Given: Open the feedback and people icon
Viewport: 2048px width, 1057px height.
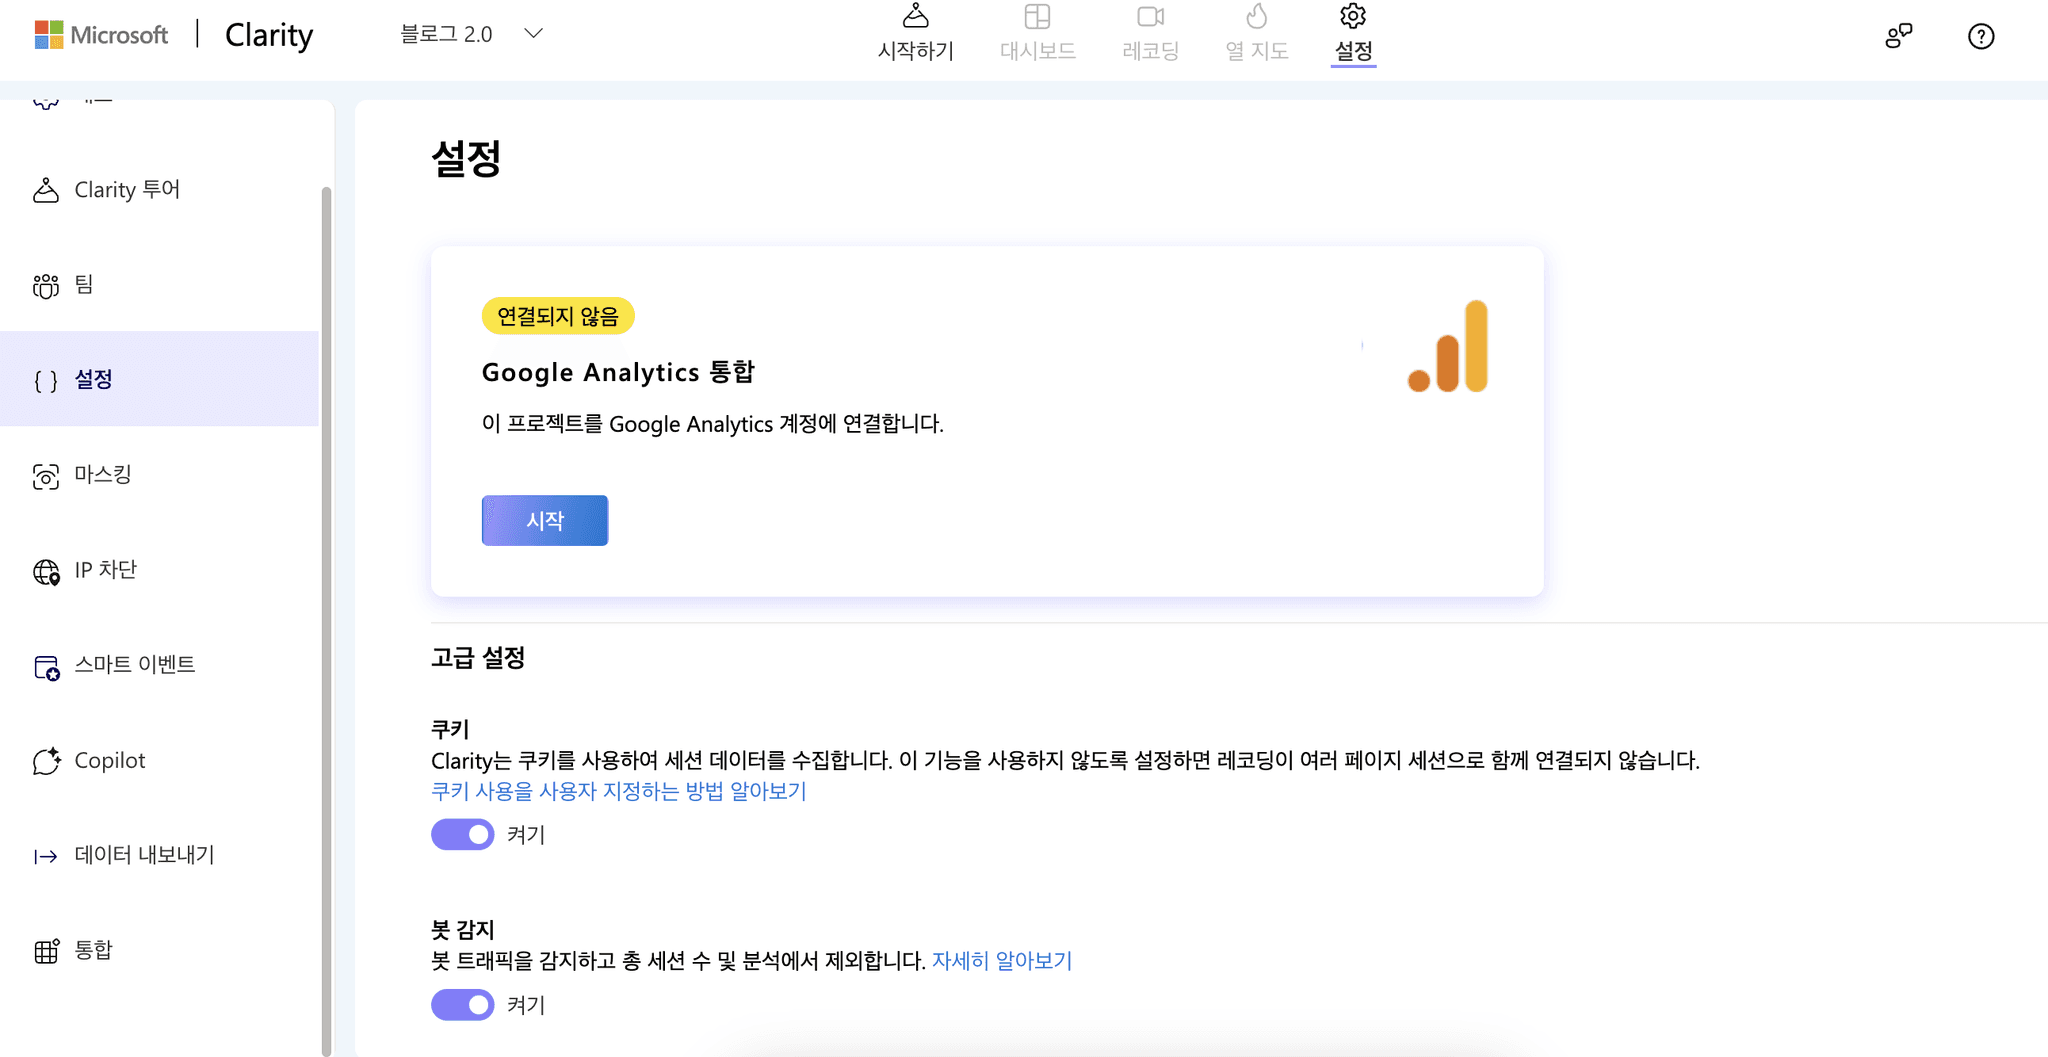Looking at the screenshot, I should point(1898,36).
